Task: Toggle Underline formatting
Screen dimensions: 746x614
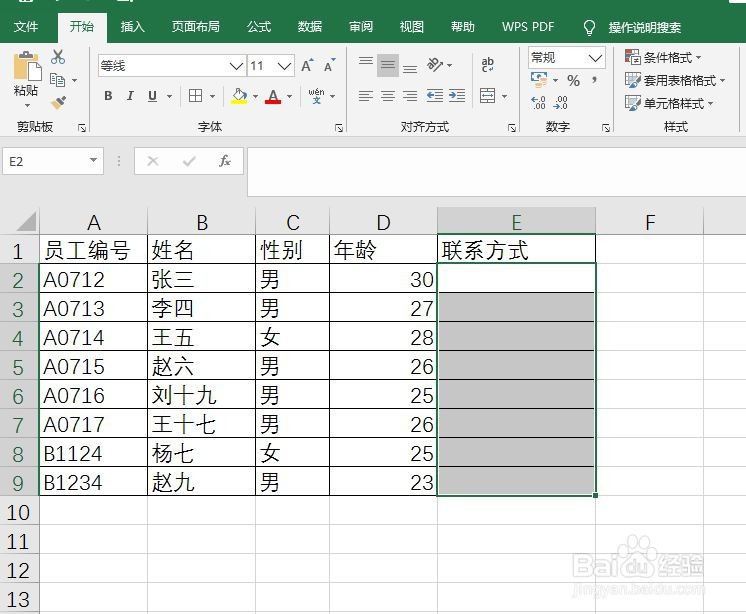Action: click(152, 96)
